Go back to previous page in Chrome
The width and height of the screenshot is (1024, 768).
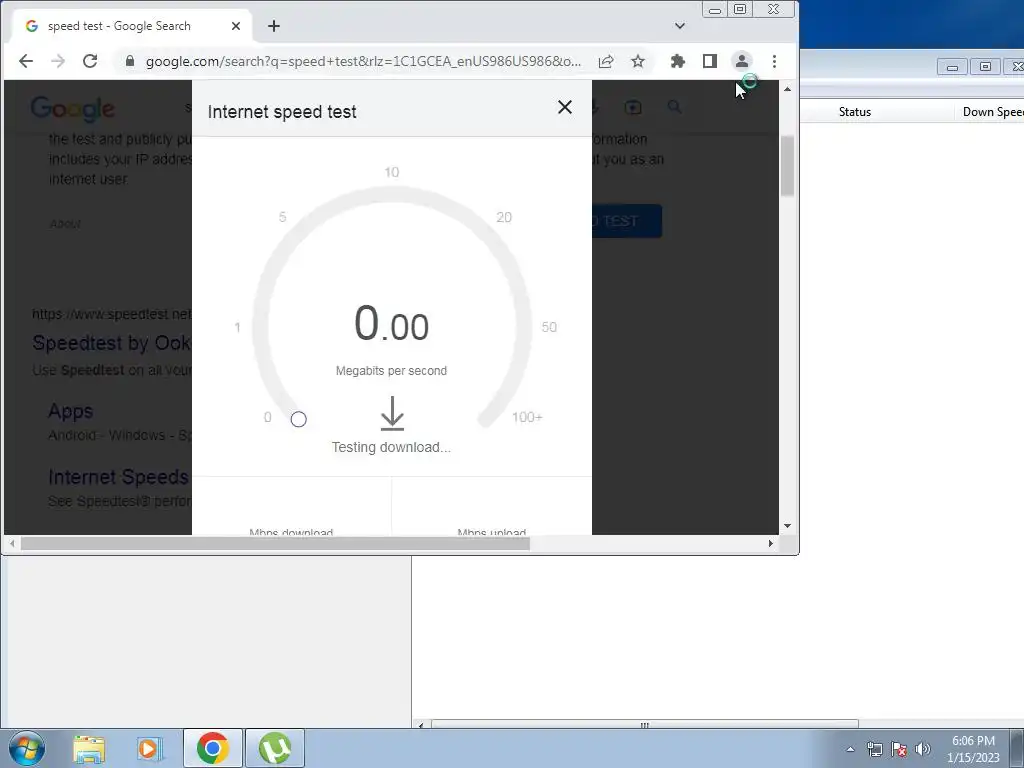pyautogui.click(x=26, y=61)
